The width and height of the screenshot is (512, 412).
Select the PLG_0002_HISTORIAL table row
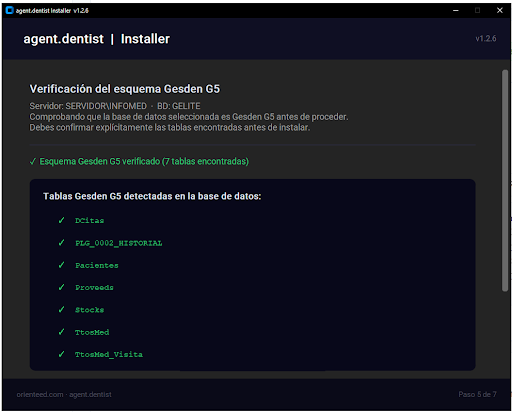119,243
